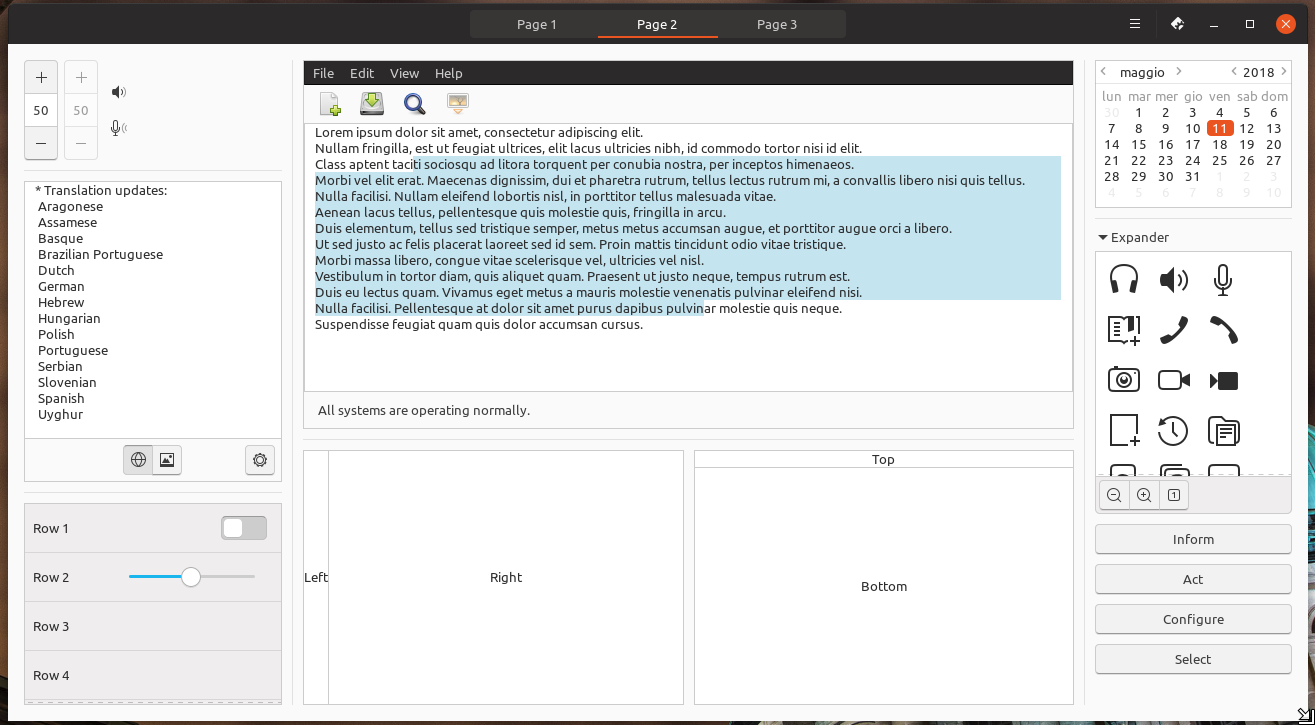Select the solid black record icon

(1223, 380)
